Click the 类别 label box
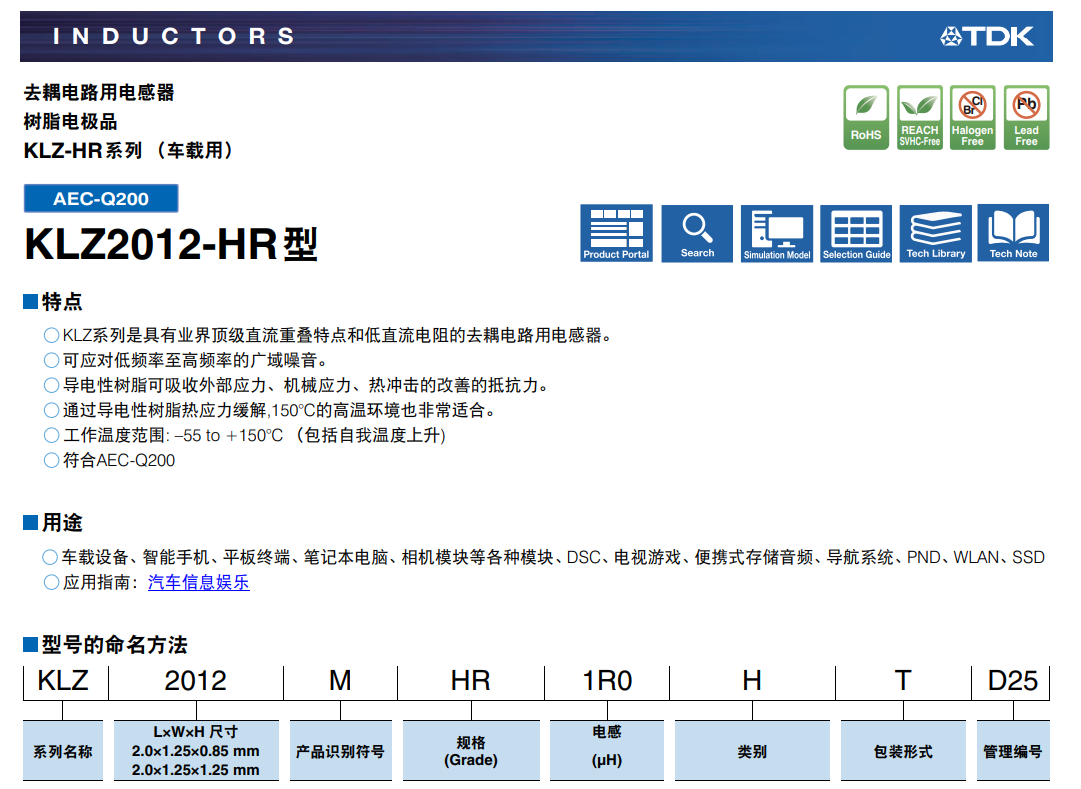Screen dimensions: 1081x789 (x=752, y=751)
